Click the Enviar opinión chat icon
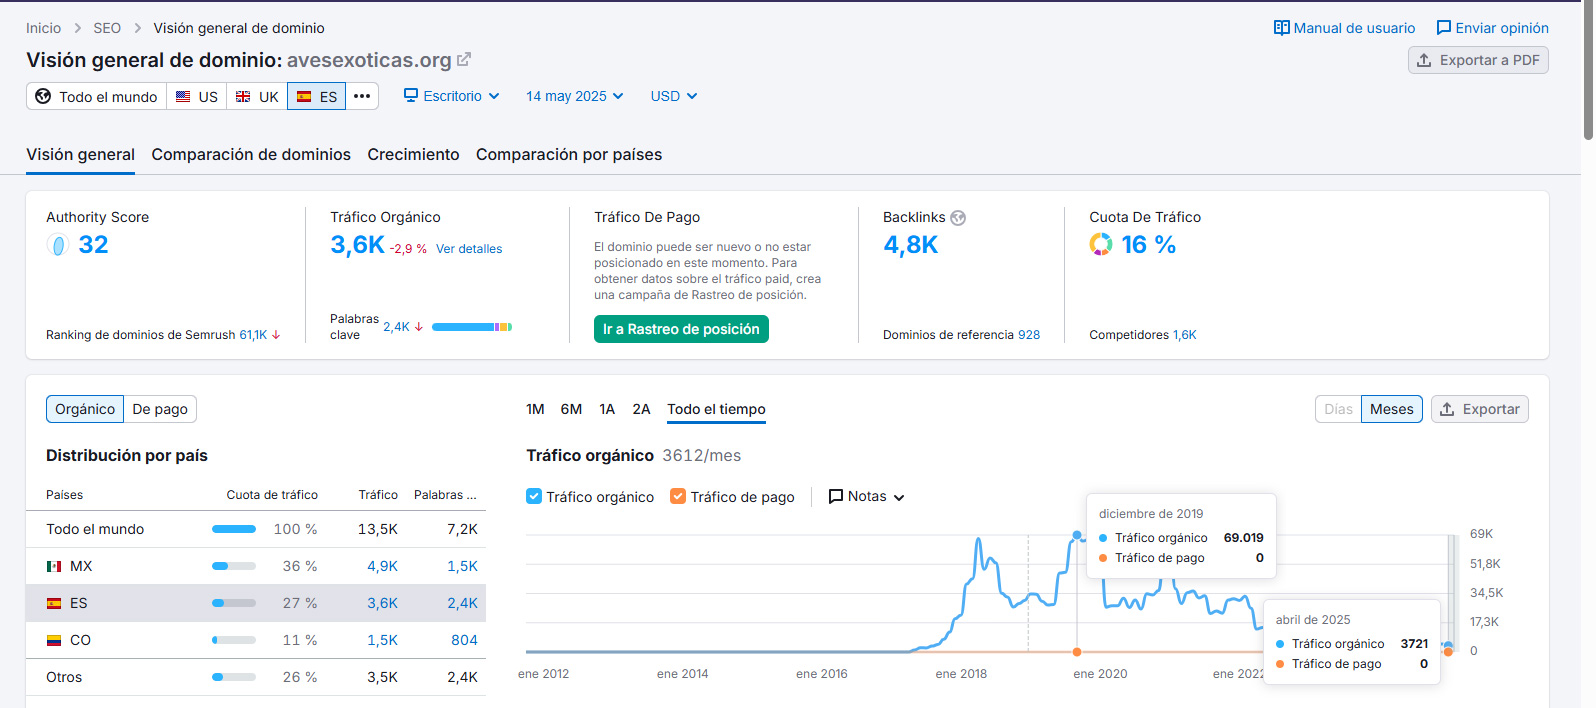 (x=1443, y=28)
